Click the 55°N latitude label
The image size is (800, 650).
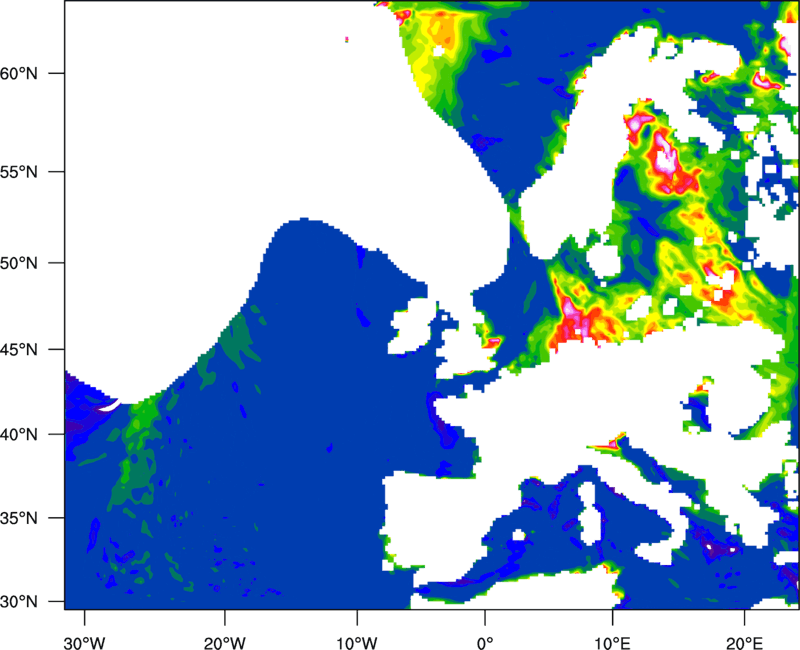click(x=19, y=172)
